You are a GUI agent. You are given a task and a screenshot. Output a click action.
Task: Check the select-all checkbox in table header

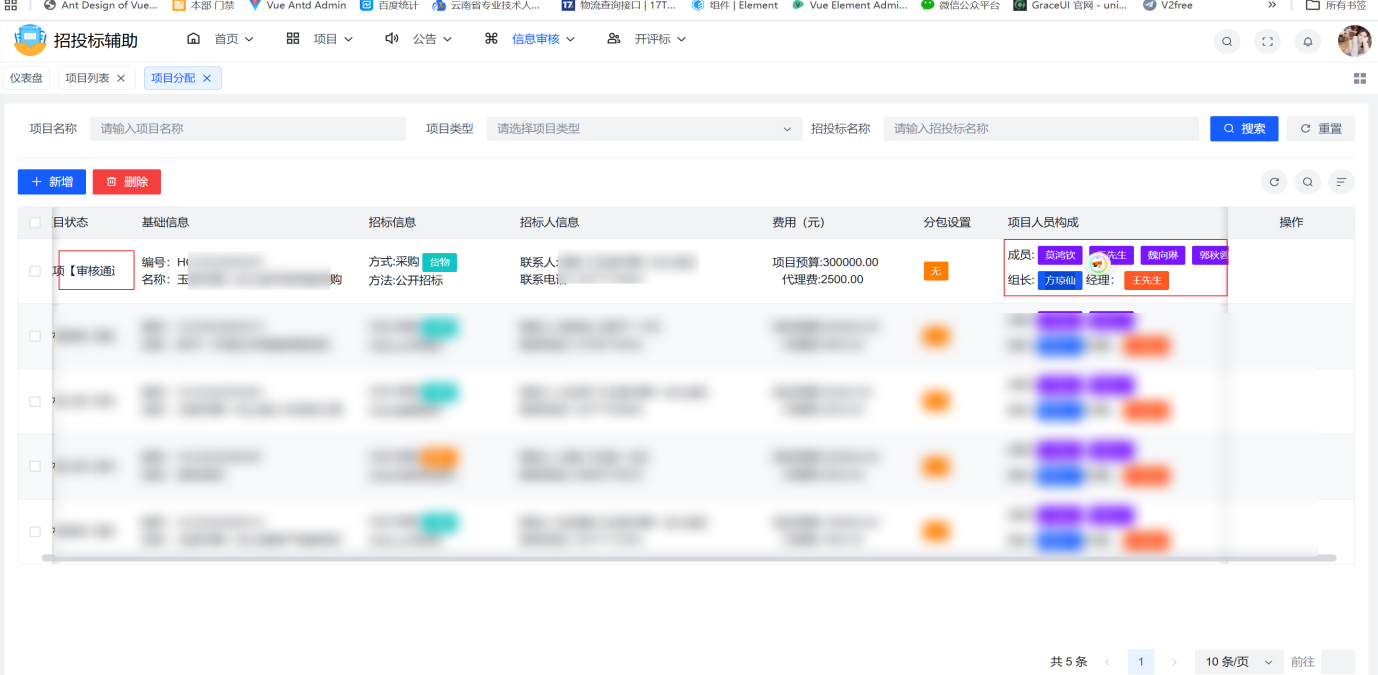tap(35, 222)
